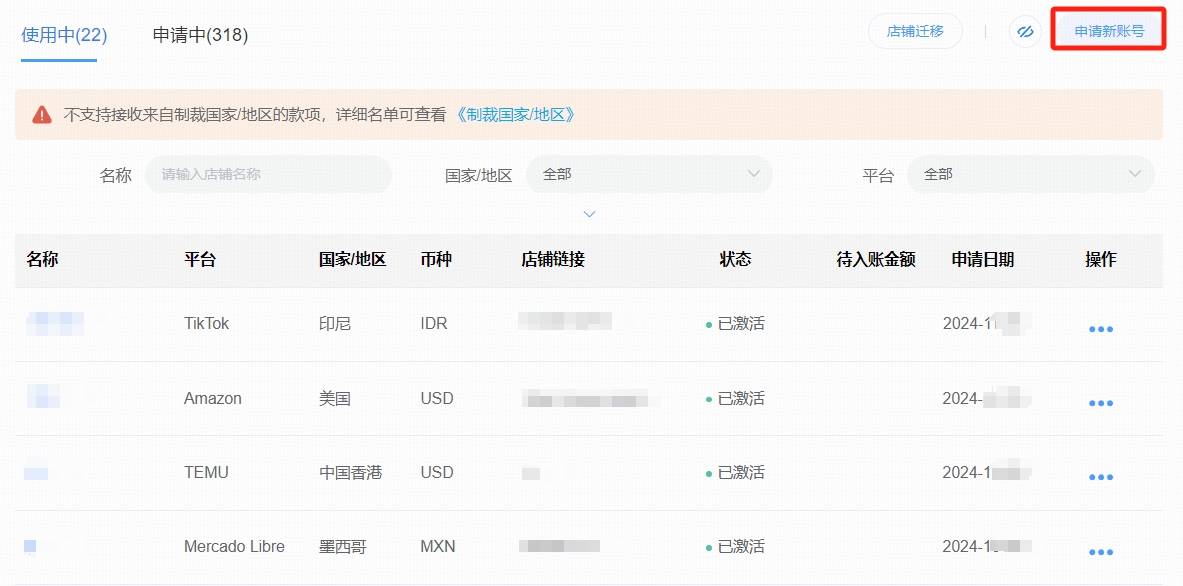Click the 请输入店铺名称 search field

point(268,174)
